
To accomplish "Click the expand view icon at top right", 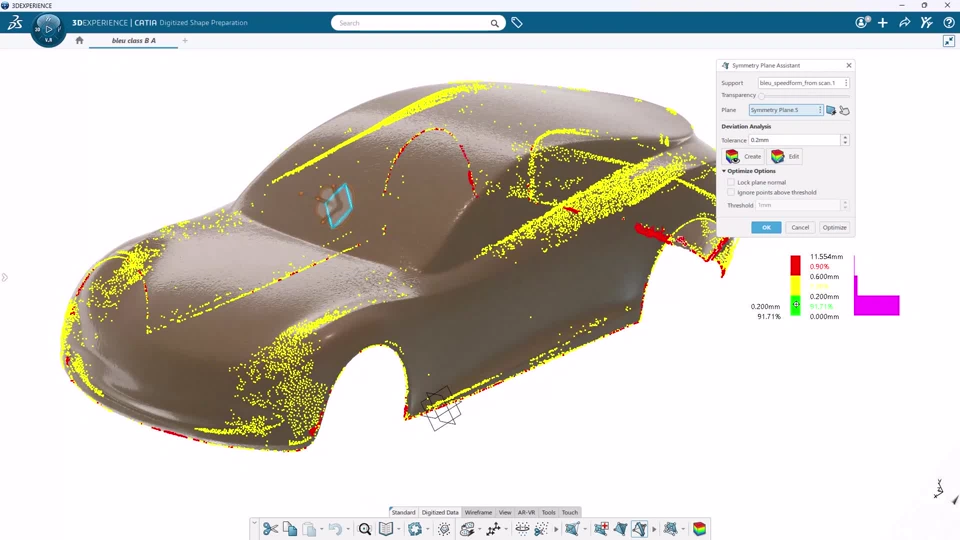I will point(949,41).
